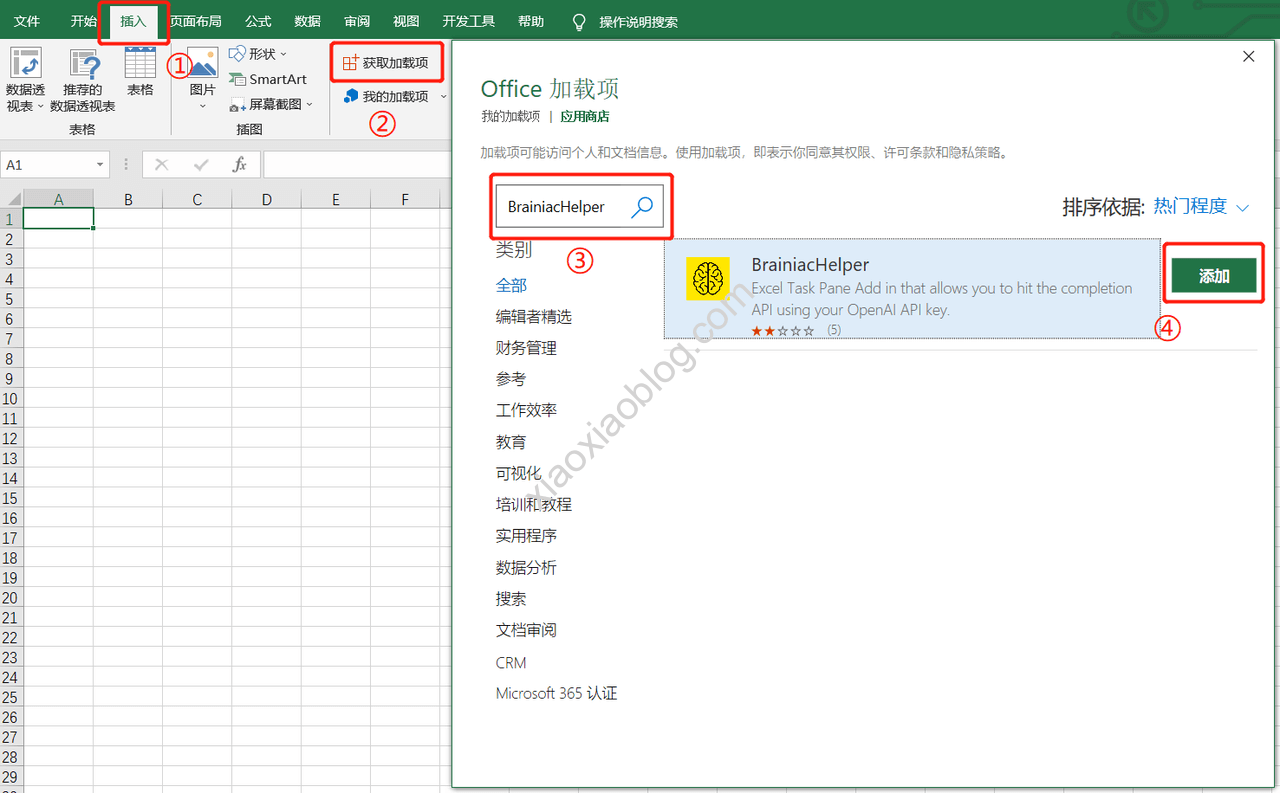The height and width of the screenshot is (793, 1280).
Task: Switch to the Formulas (公式) tab
Action: (258, 21)
